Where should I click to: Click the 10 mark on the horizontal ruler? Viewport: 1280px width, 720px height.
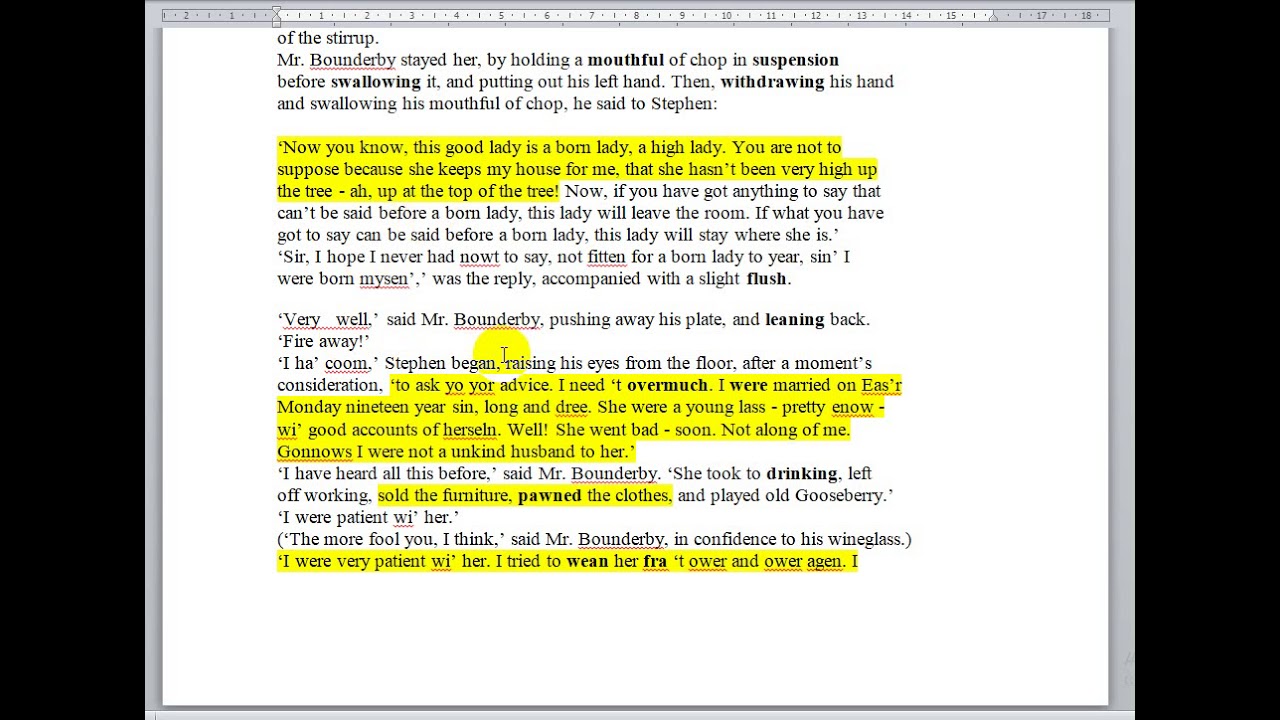[726, 15]
